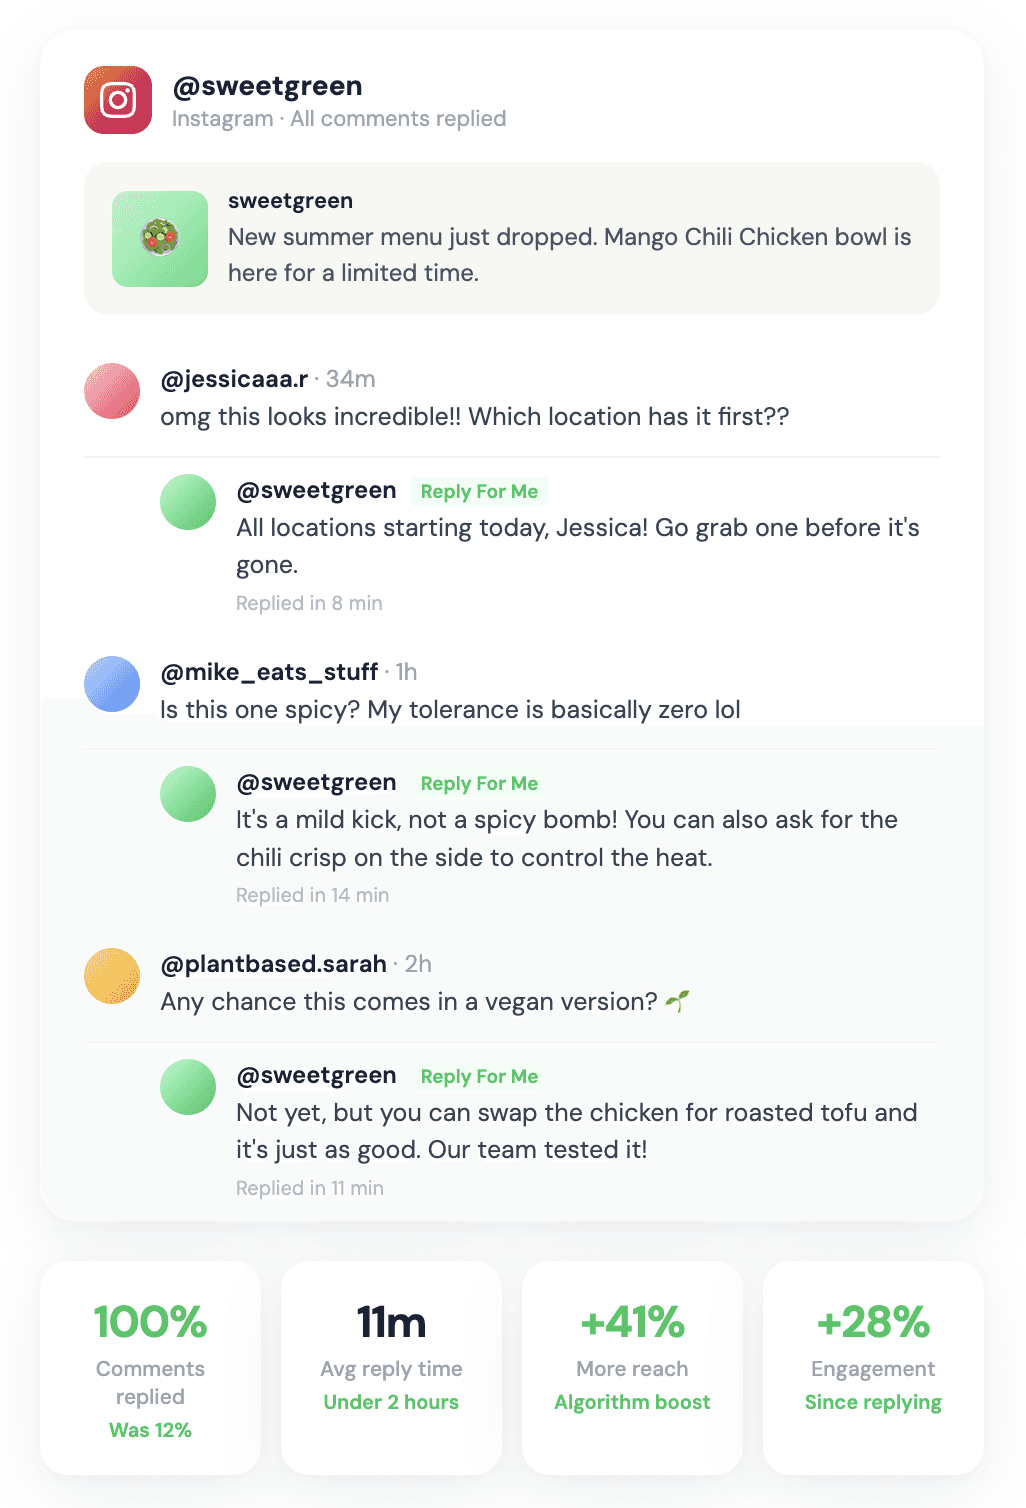
Task: Toggle Reply For Me on the vegan reply
Action: point(478,1076)
